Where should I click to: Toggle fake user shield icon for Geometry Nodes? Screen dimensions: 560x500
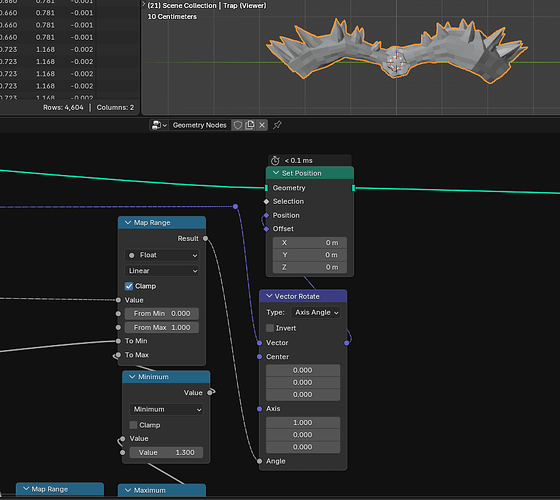[x=238, y=125]
